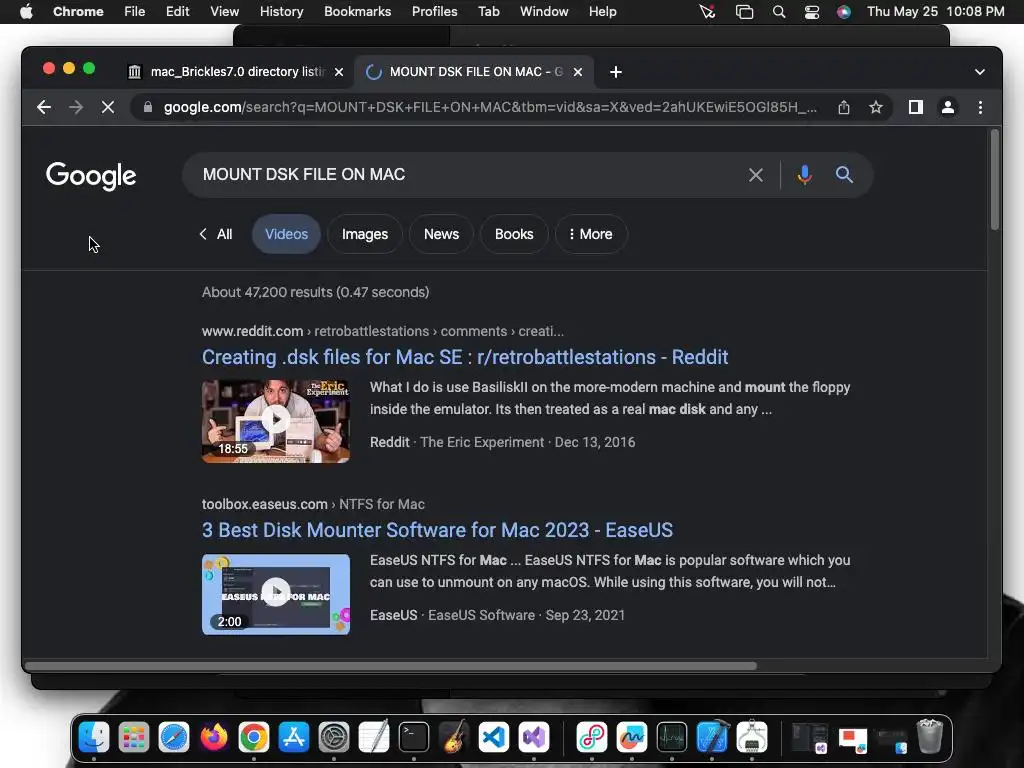The image size is (1024, 768).
Task: Close the mac_Brickles7.0 directory listing tab
Action: [339, 72]
